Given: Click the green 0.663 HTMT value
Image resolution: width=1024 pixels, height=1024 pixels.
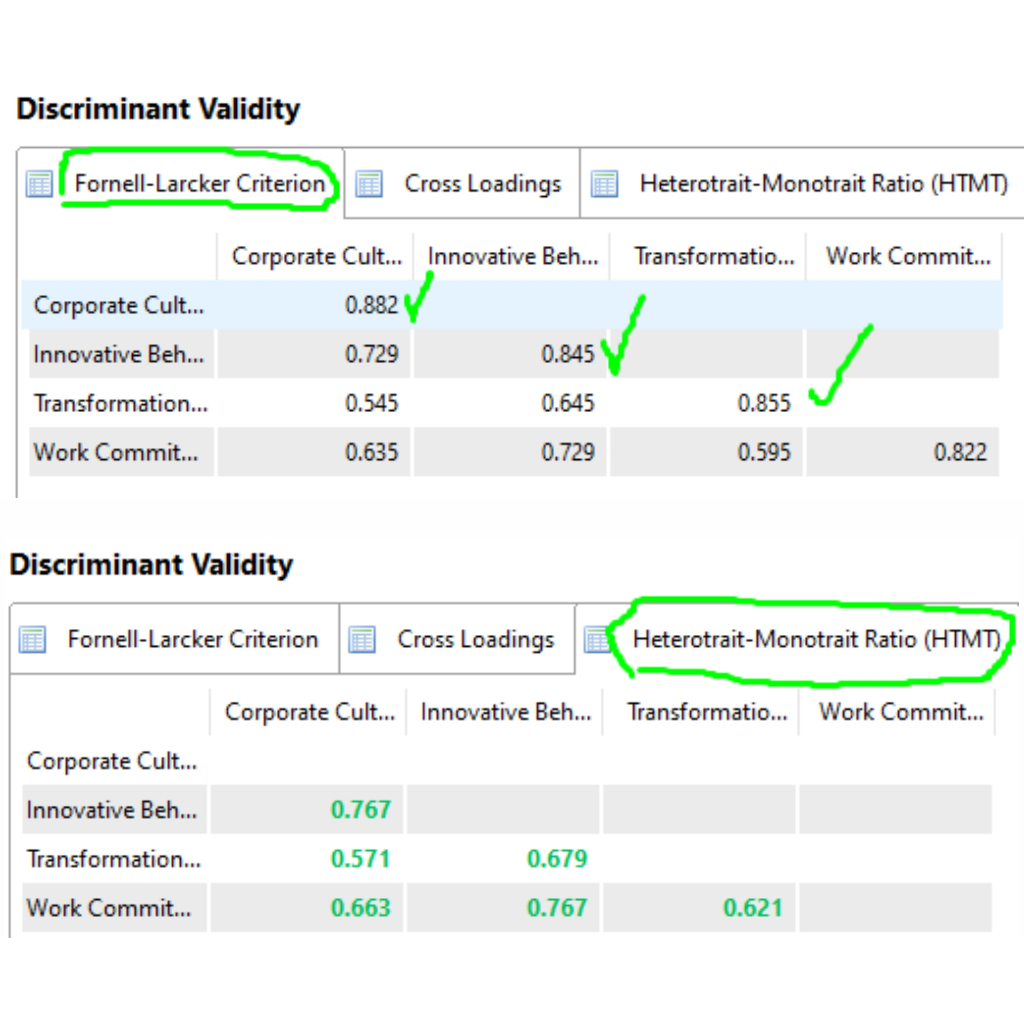Looking at the screenshot, I should coord(360,908).
